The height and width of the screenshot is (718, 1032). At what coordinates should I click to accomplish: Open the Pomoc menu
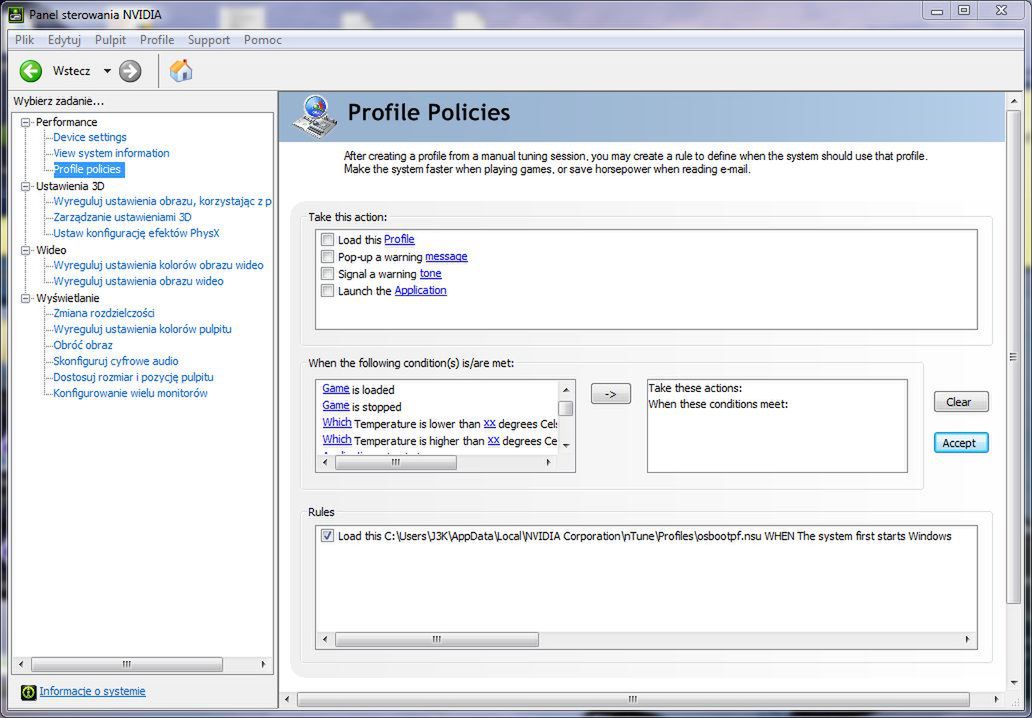pyautogui.click(x=263, y=39)
